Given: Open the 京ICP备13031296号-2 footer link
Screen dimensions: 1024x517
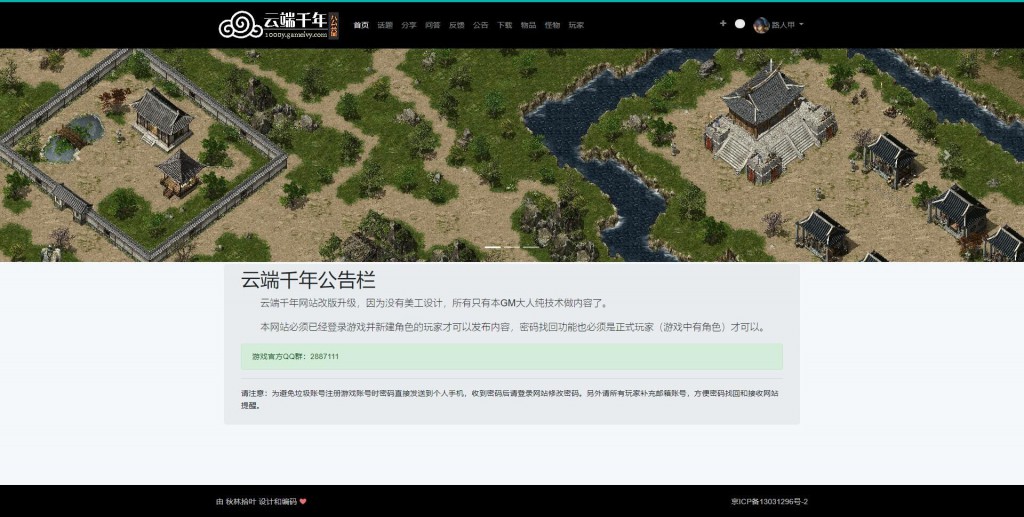Looking at the screenshot, I should 769,501.
